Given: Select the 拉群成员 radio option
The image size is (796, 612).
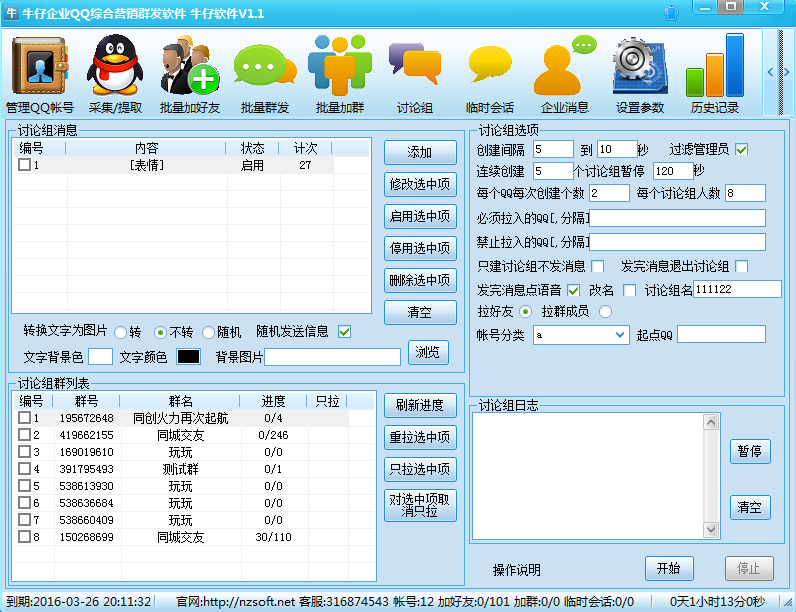Looking at the screenshot, I should tap(605, 312).
